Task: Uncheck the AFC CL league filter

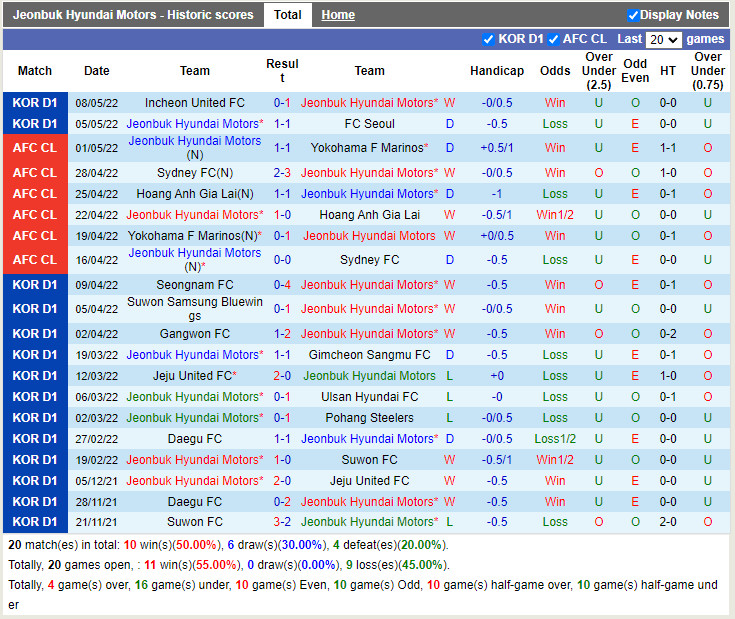Action: (553, 39)
